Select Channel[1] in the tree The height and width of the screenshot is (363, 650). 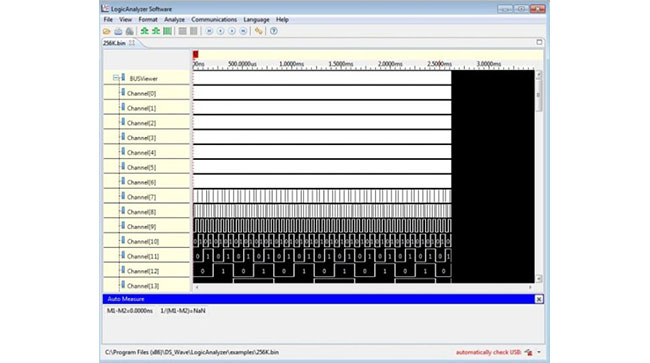141,108
